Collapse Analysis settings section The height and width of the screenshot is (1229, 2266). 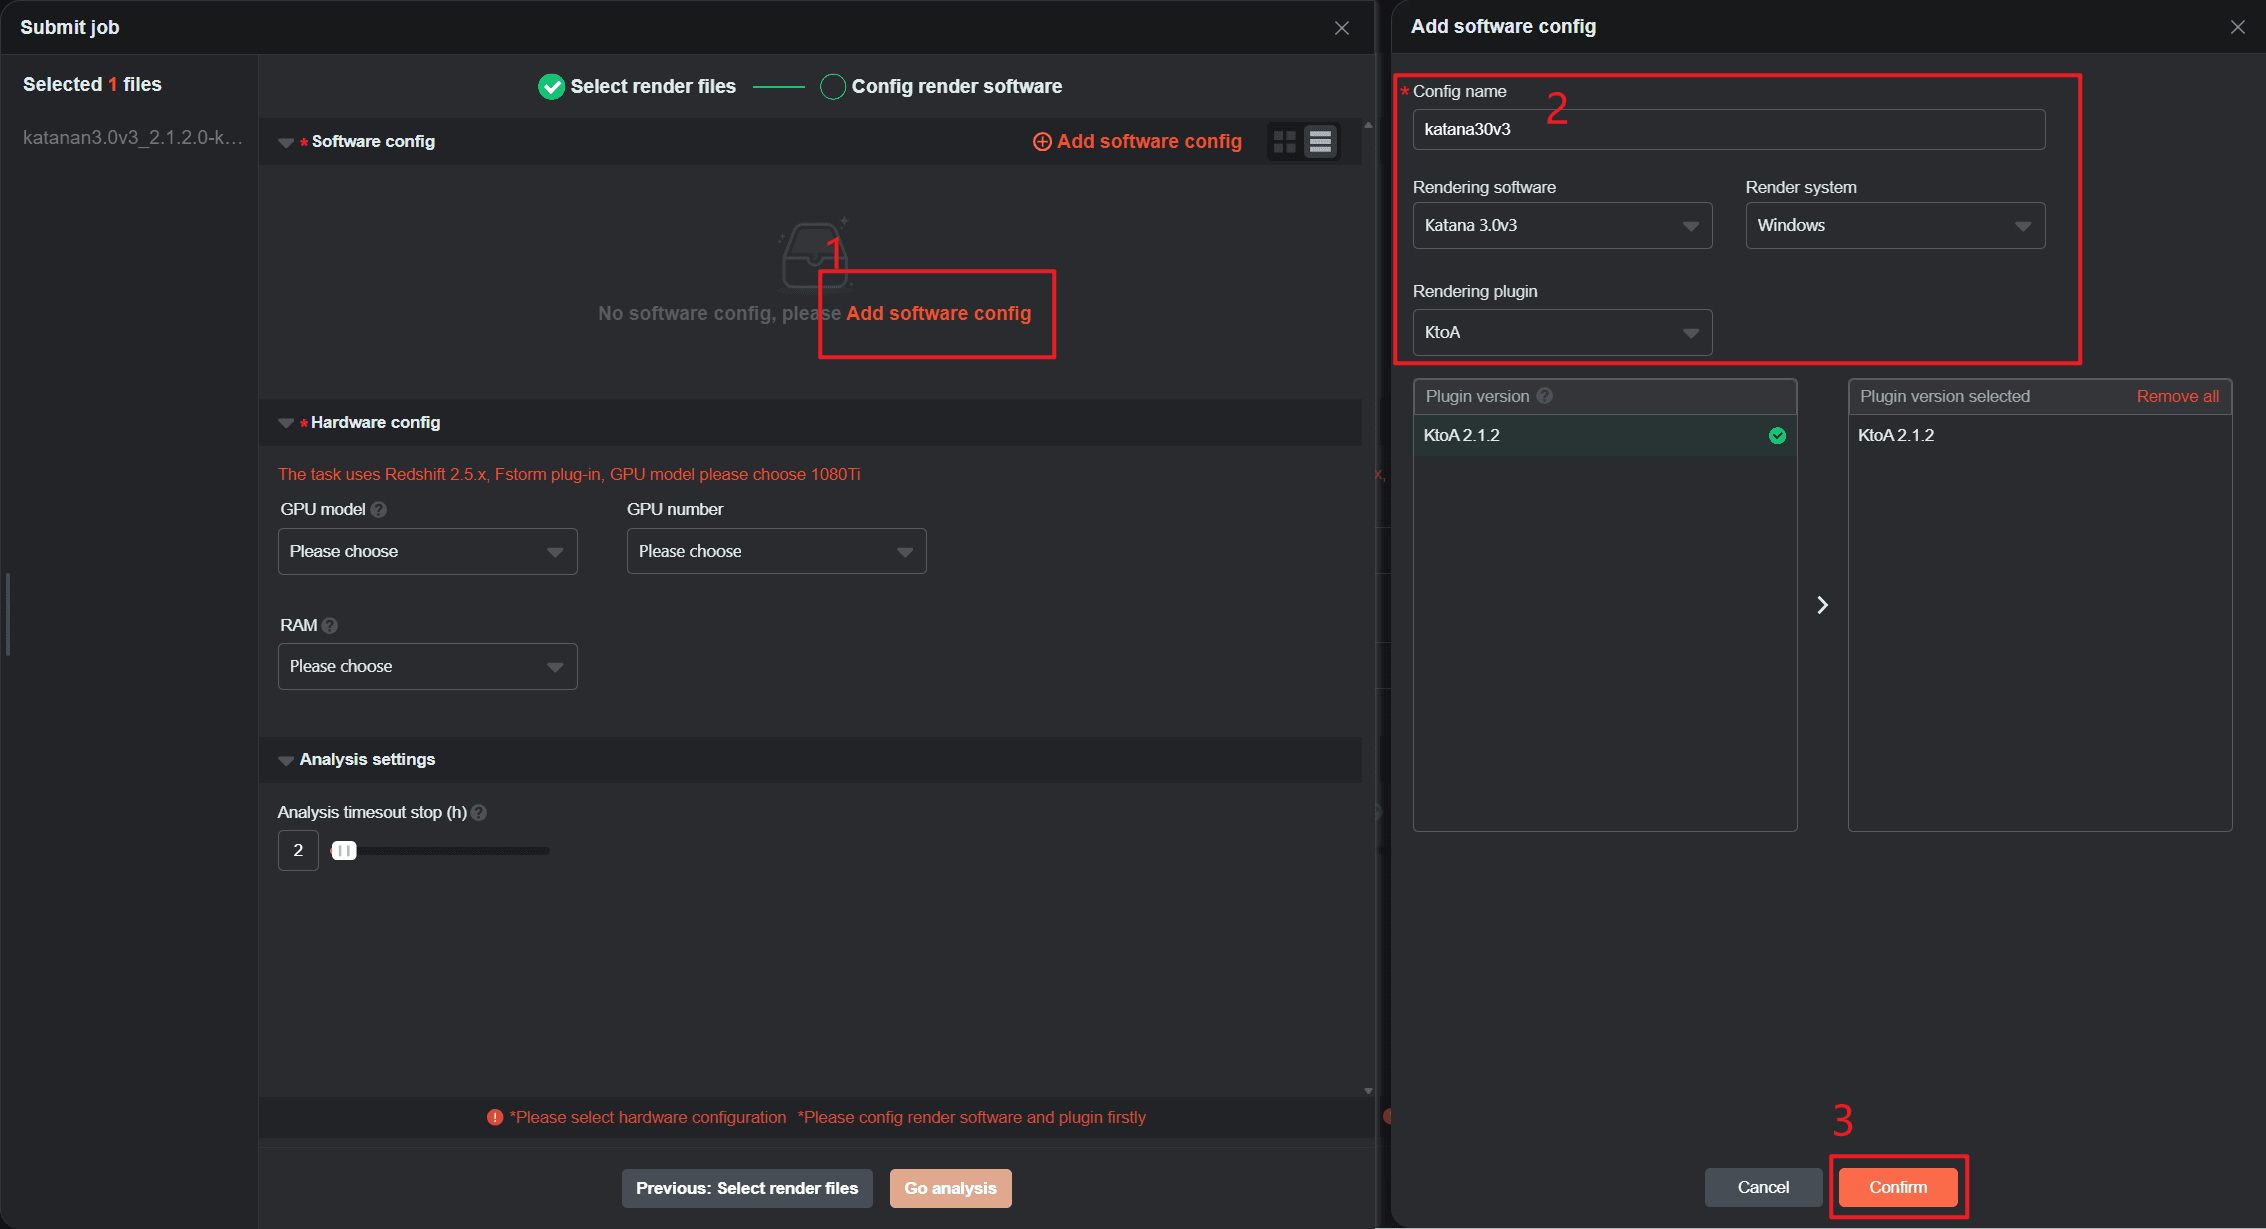[286, 760]
